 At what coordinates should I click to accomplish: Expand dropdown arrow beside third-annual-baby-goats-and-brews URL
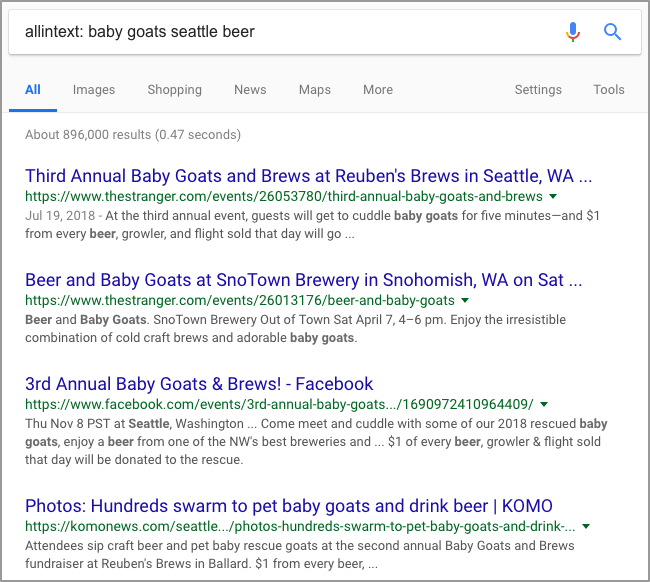(x=553, y=196)
